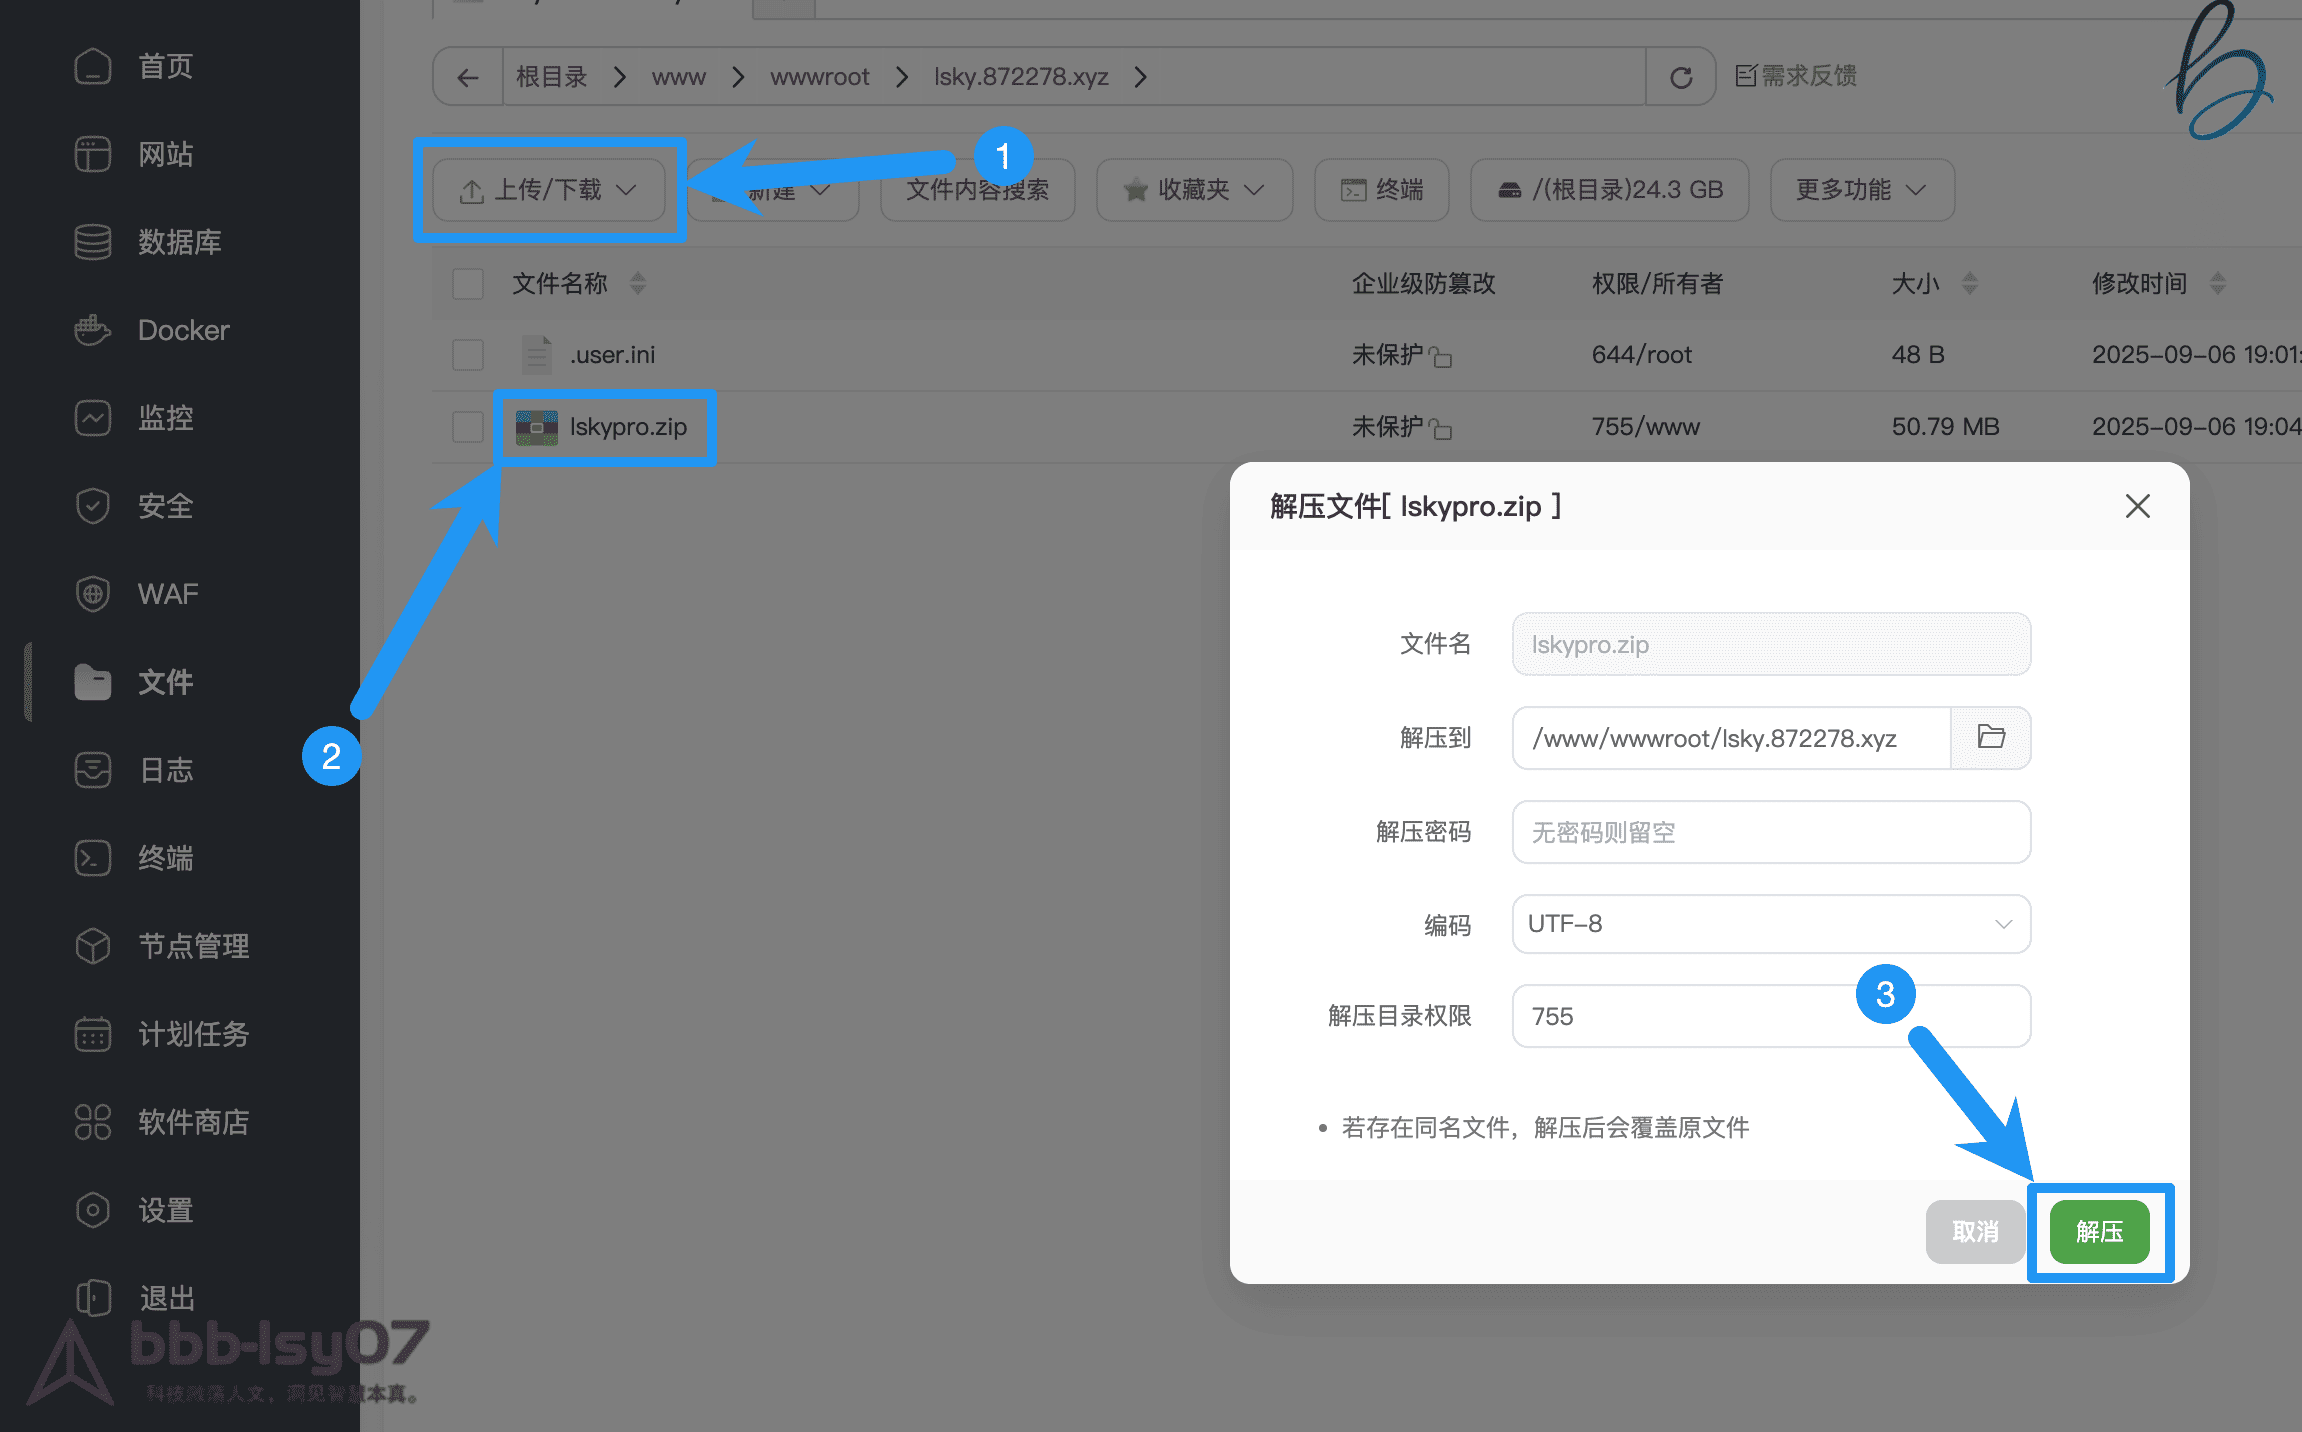
Task: Open the folder picker next to 解压到 path
Action: click(x=1991, y=738)
